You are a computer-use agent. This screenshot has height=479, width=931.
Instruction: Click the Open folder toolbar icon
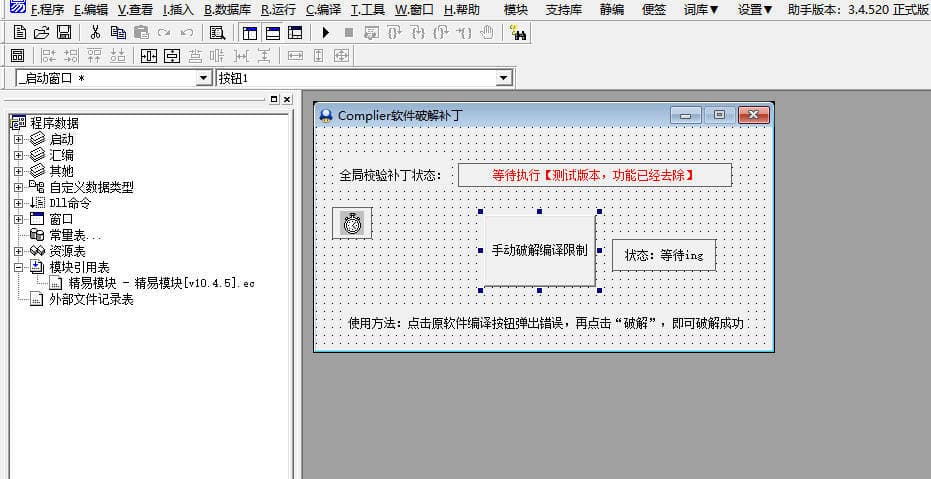(x=41, y=32)
